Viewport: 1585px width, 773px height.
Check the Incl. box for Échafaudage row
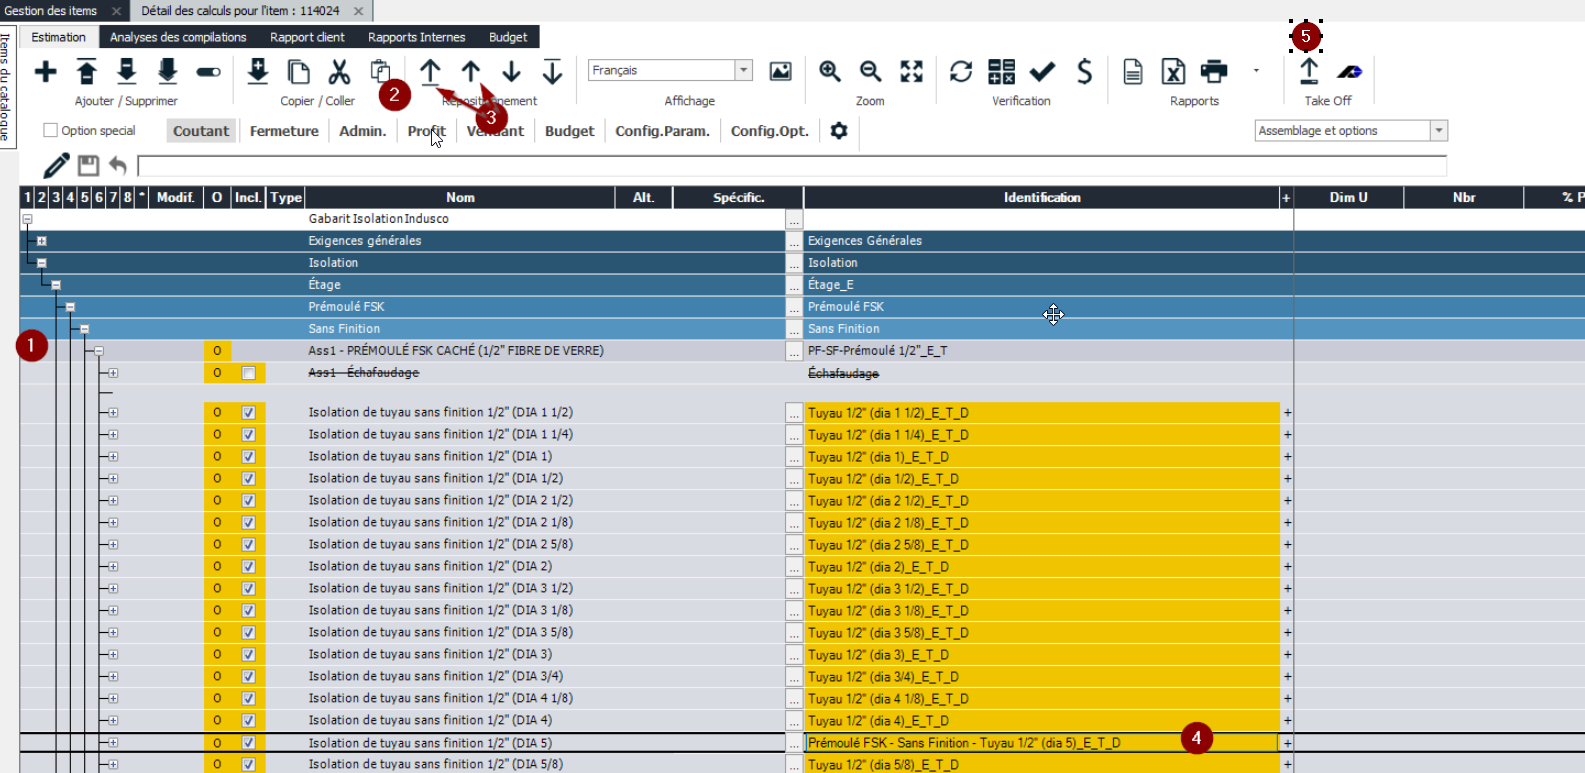click(x=248, y=373)
